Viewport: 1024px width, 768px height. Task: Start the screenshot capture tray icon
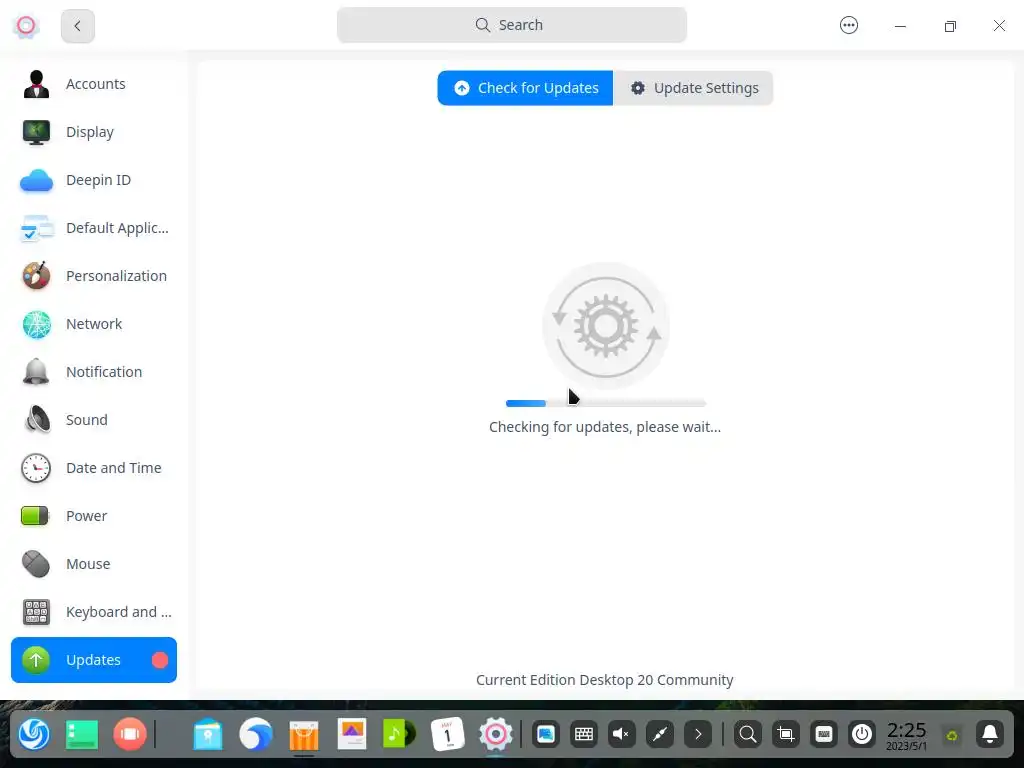(786, 735)
